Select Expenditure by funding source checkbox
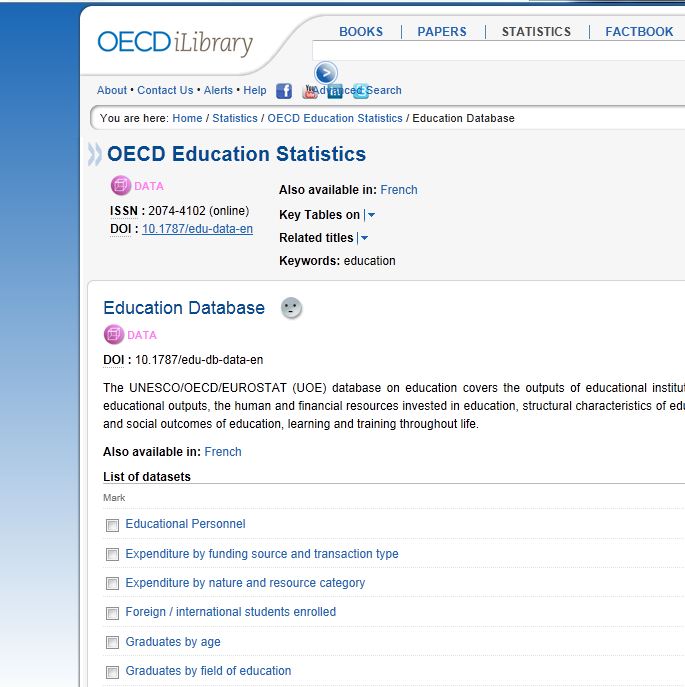 tap(112, 555)
